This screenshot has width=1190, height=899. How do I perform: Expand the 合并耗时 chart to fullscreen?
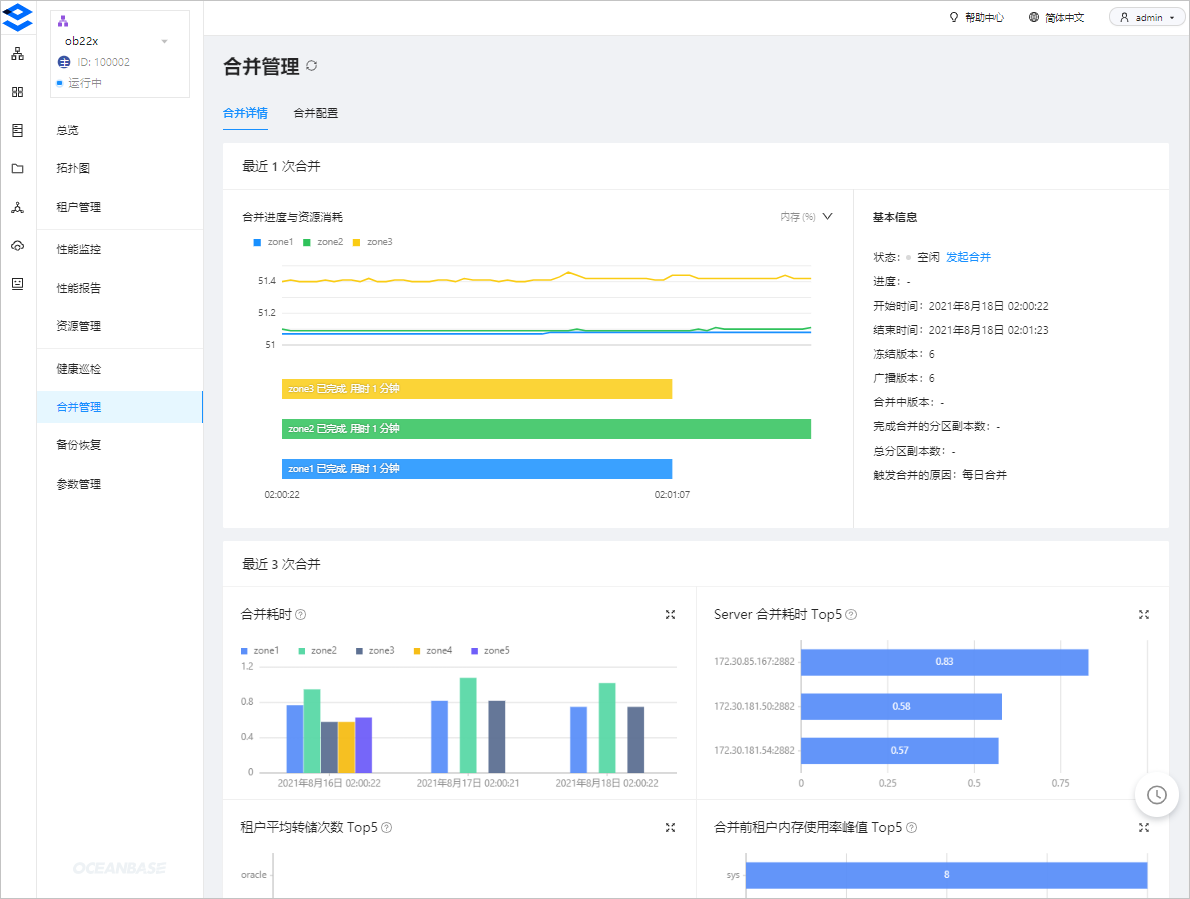click(671, 615)
